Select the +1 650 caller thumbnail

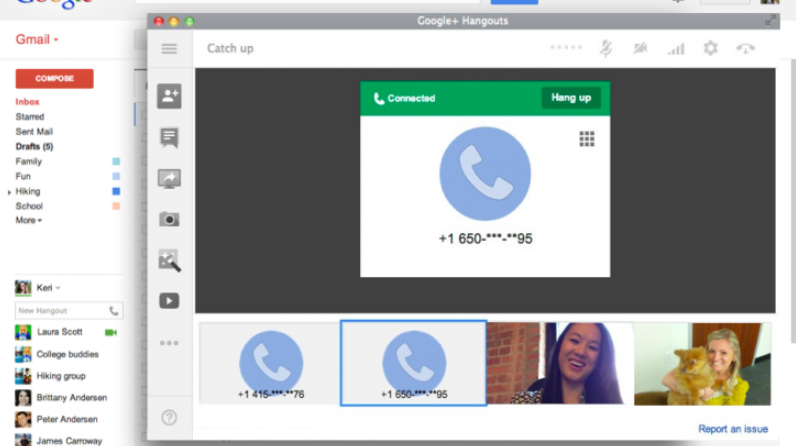413,363
